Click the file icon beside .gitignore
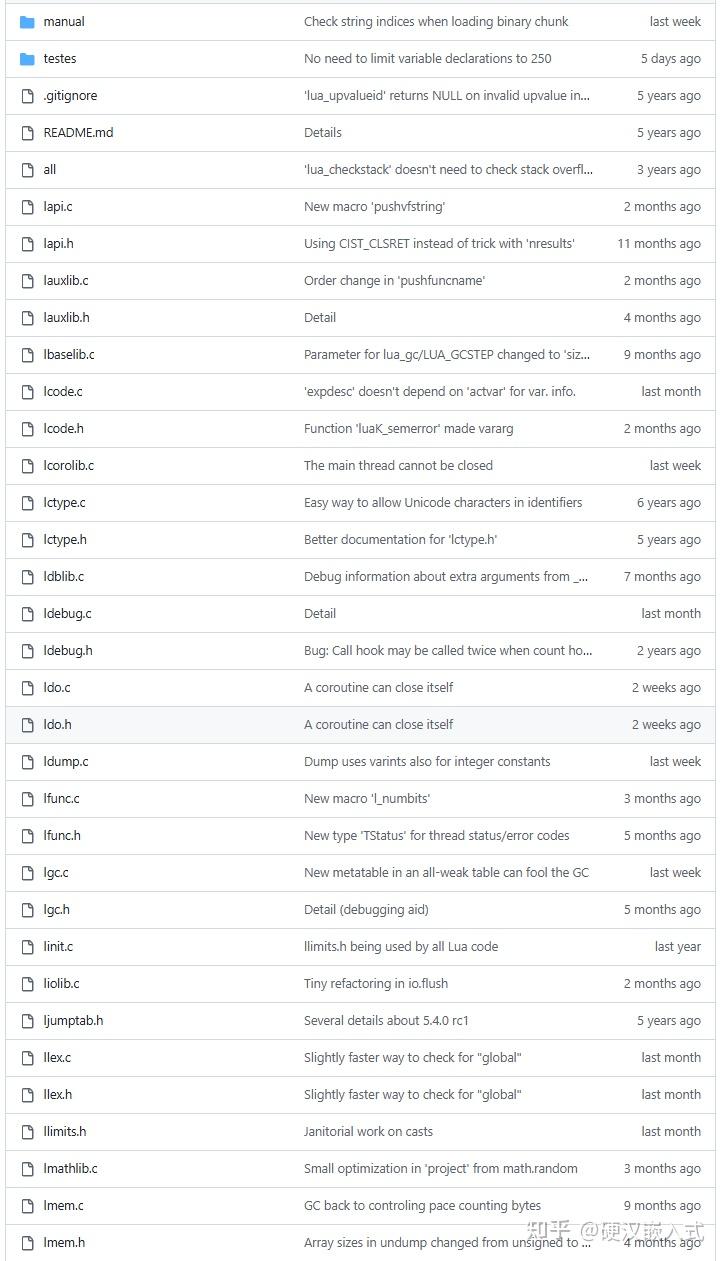The image size is (722, 1261). click(27, 96)
